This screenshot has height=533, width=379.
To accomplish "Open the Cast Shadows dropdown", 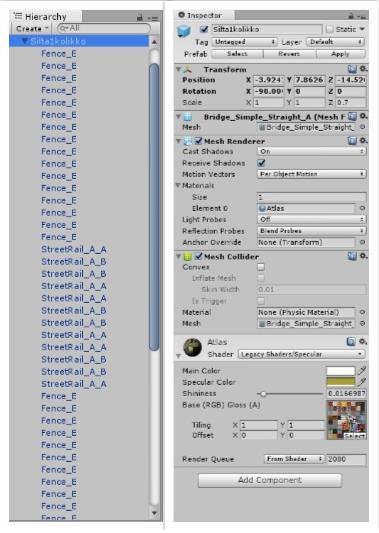I will pos(312,151).
